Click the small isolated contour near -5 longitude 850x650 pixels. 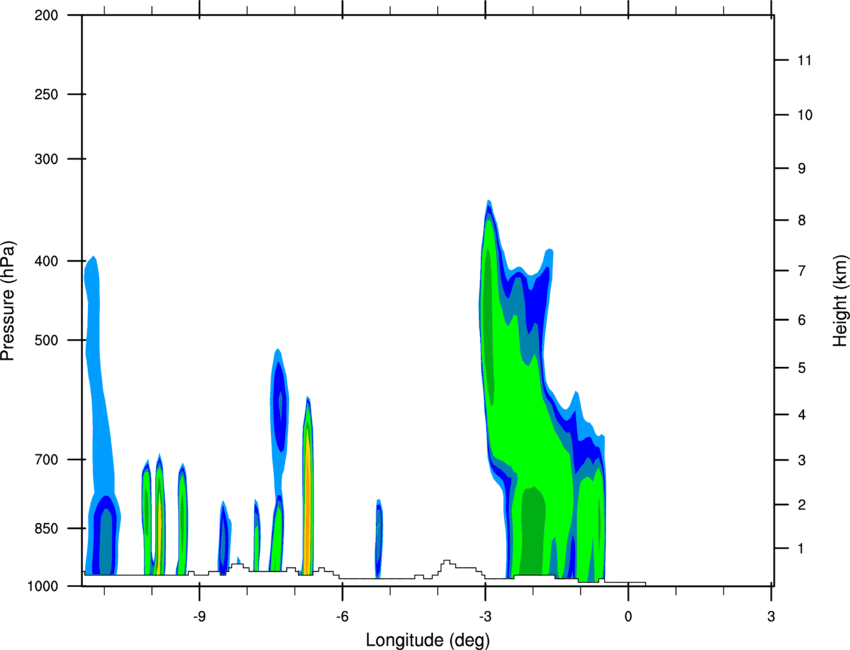(378, 538)
